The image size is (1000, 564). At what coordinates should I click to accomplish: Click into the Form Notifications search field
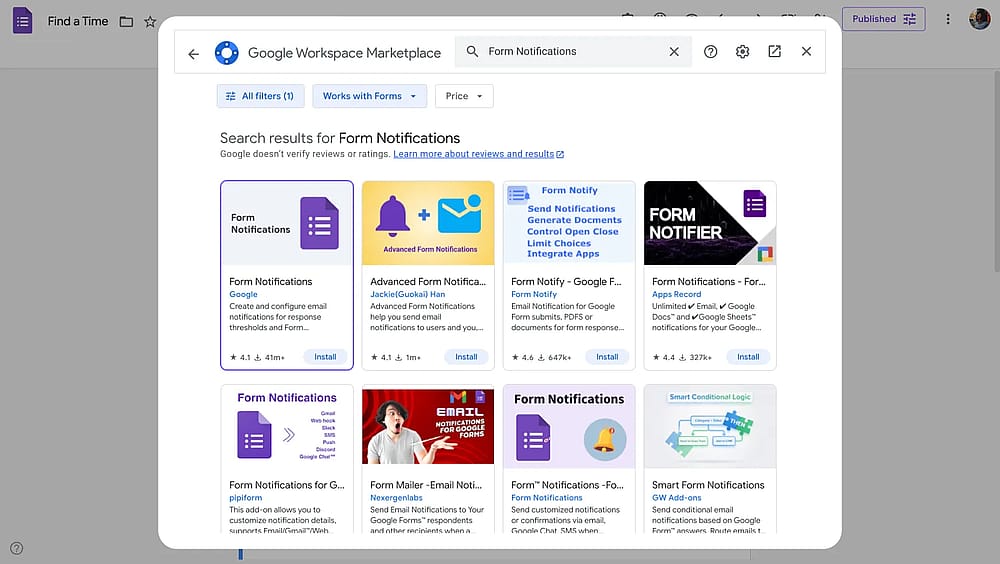click(x=574, y=51)
